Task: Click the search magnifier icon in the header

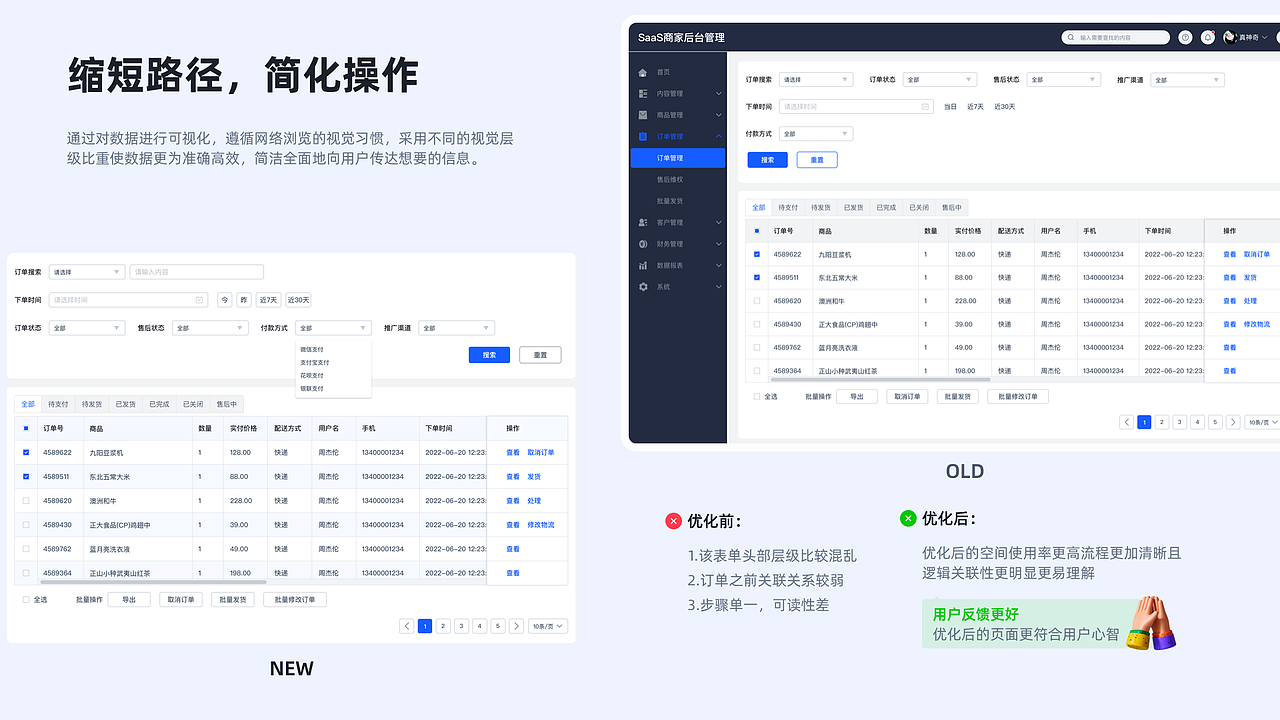Action: (x=1069, y=37)
